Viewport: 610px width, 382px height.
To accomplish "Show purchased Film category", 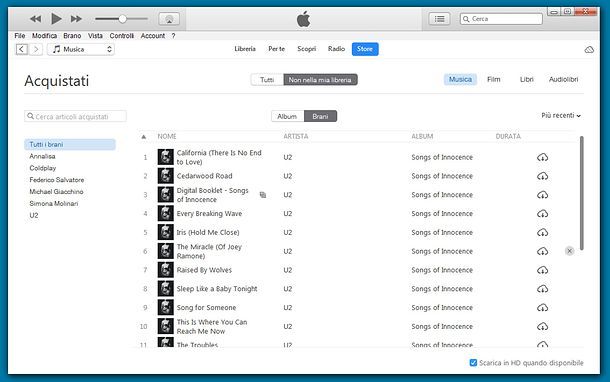I will coord(494,79).
